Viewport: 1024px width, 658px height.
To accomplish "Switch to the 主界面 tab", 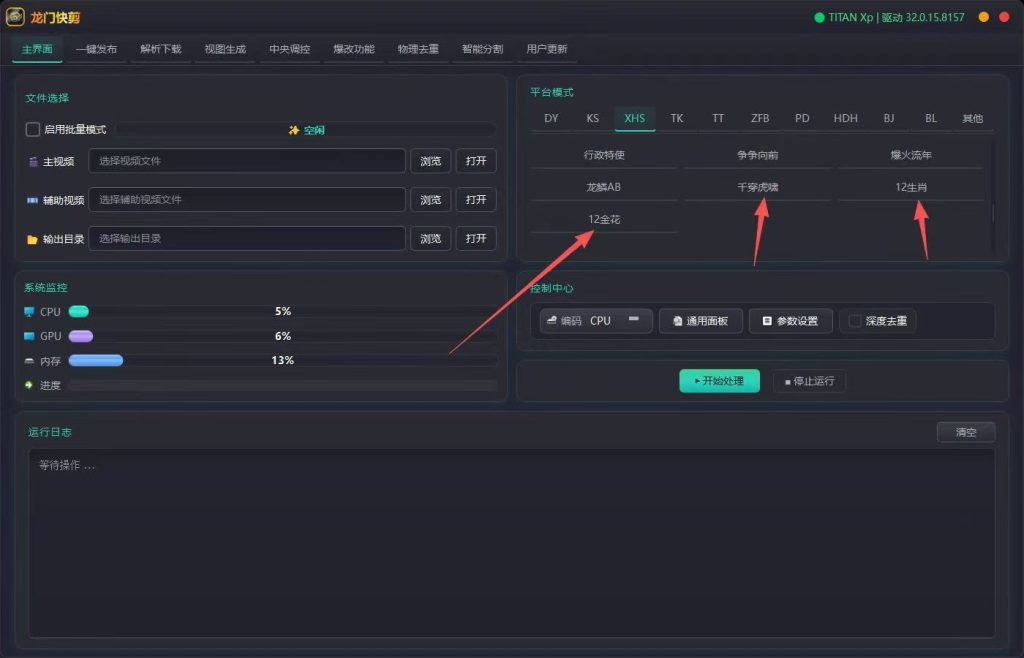I will point(37,49).
